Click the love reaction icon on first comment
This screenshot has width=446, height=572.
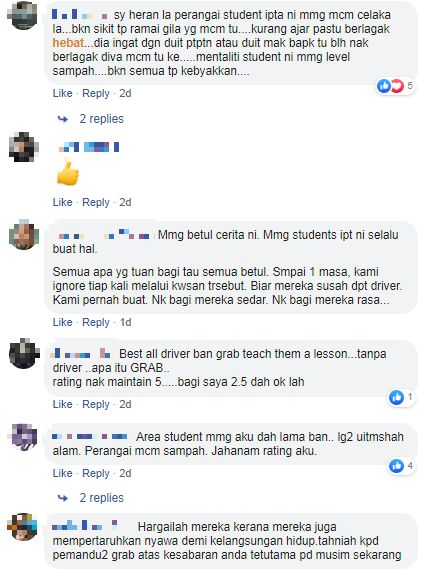397,86
